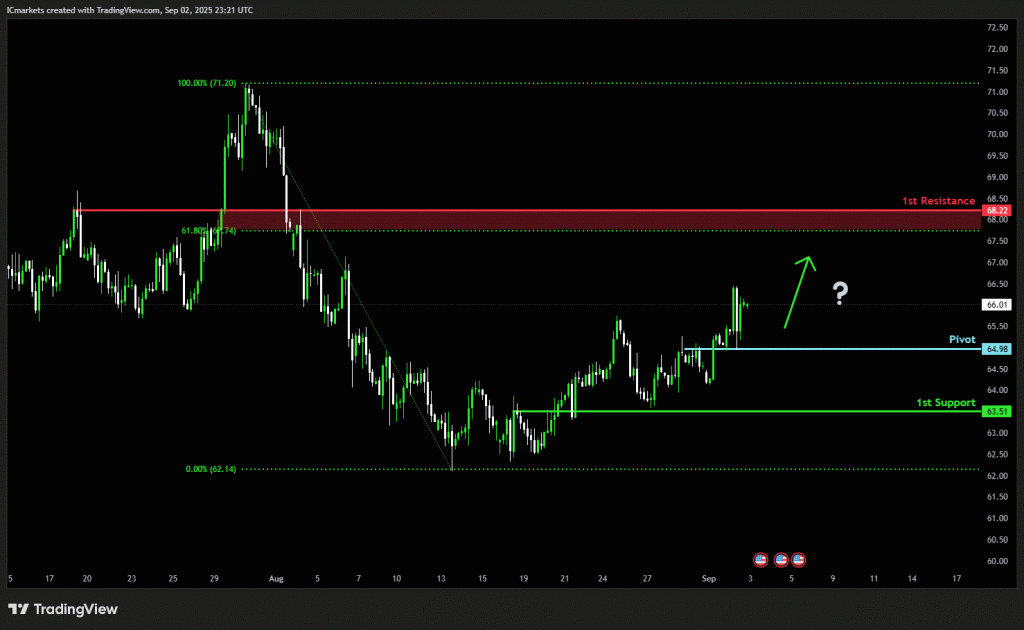Click the '1st Support' text label
Screen dimensions: 1024x630
click(946, 402)
